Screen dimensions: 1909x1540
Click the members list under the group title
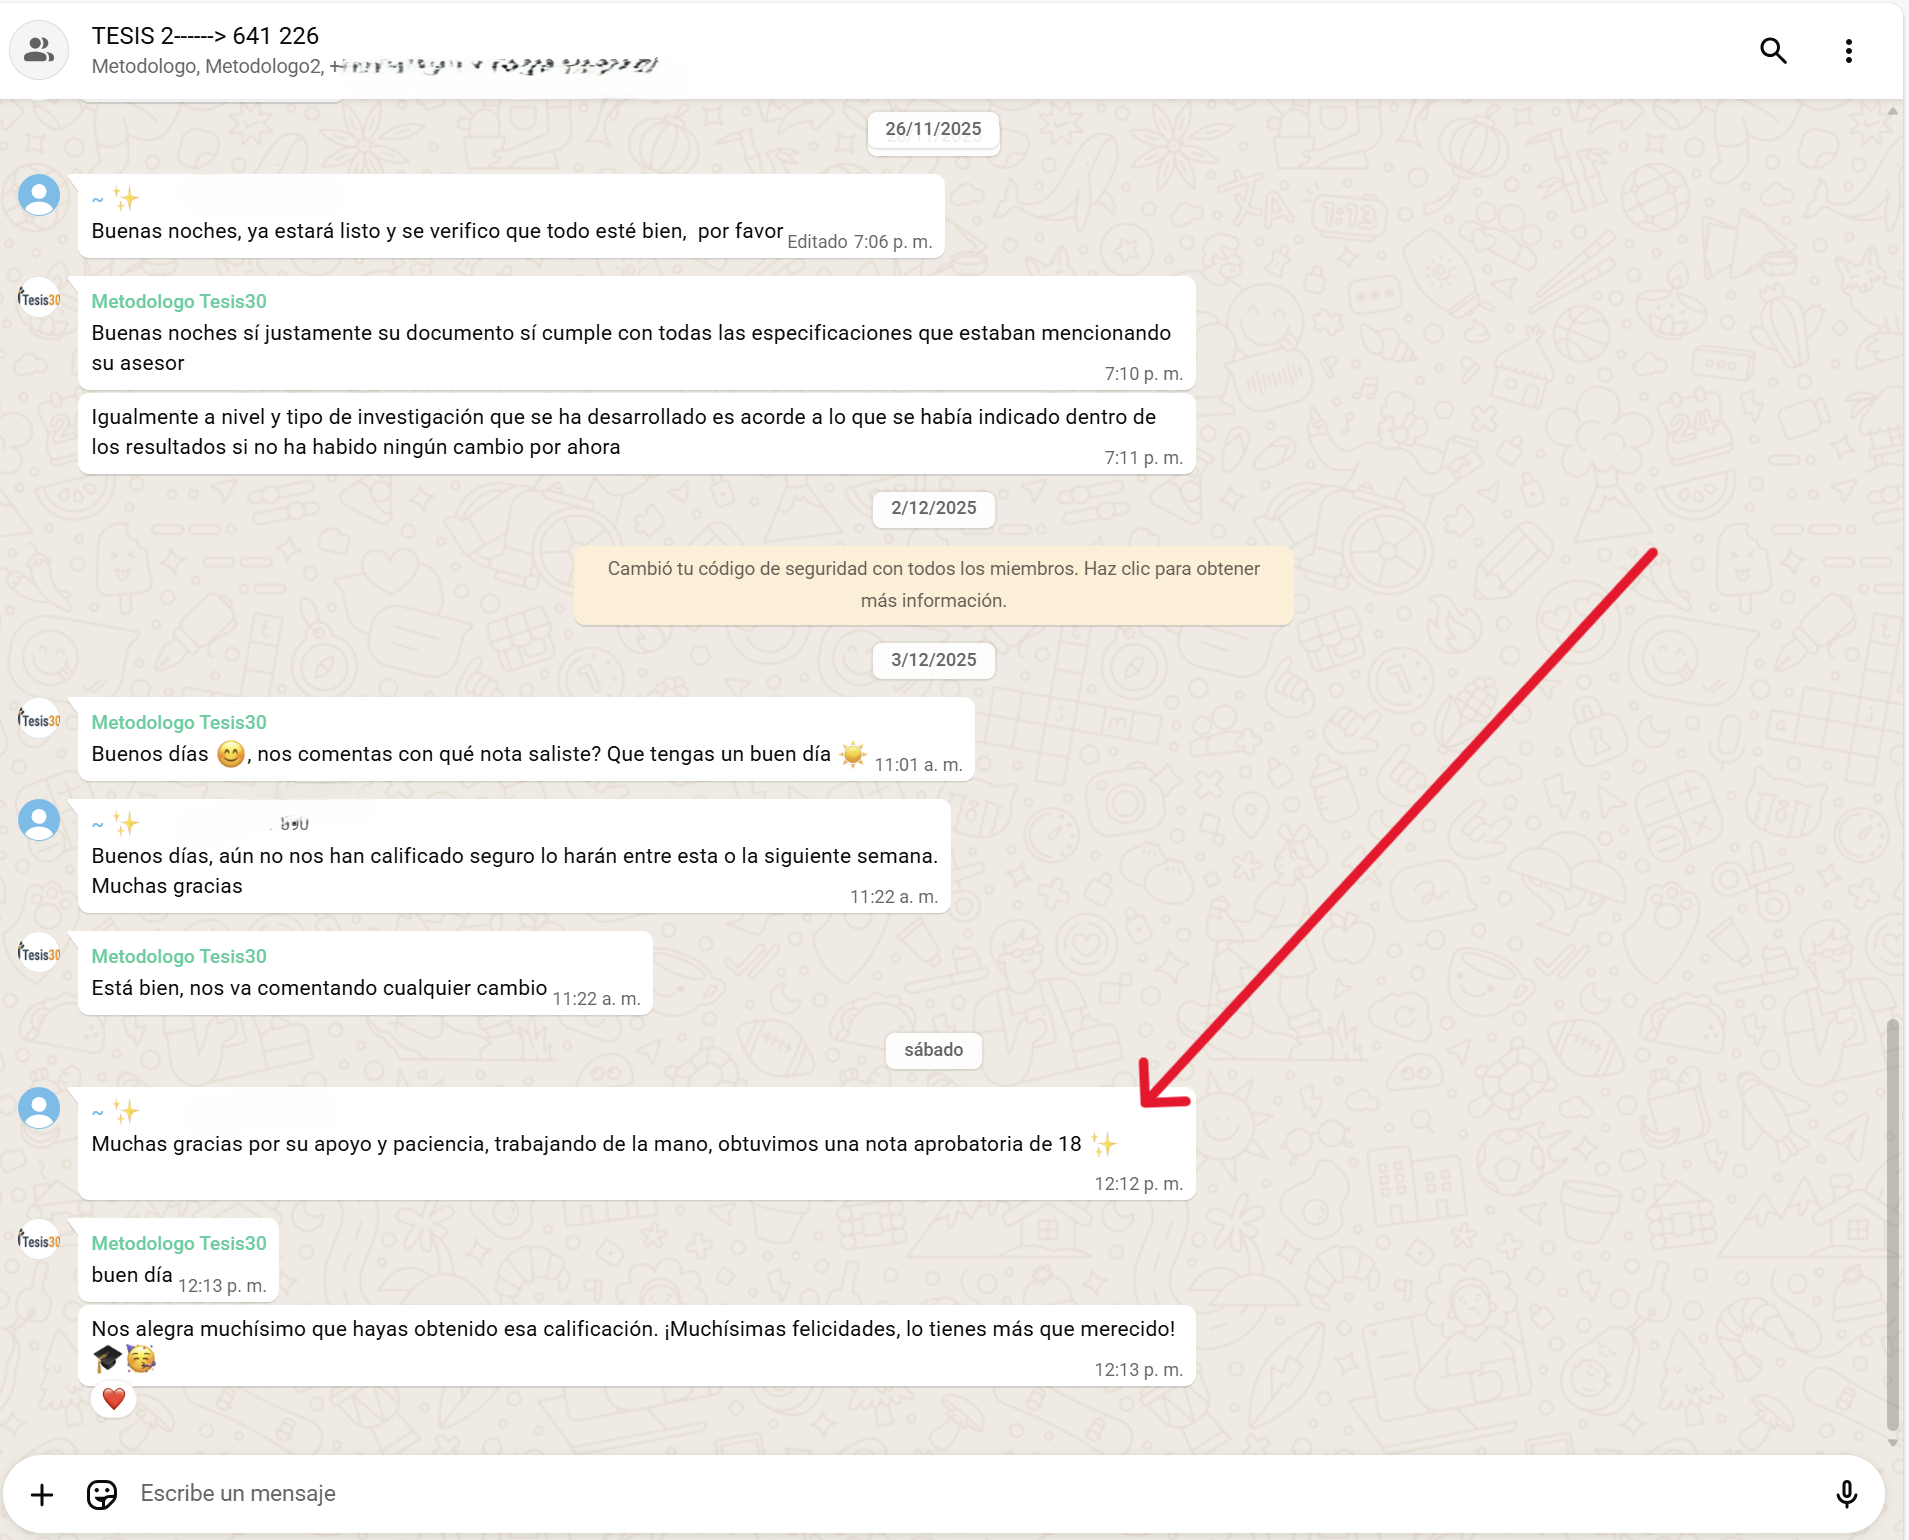[x=375, y=66]
